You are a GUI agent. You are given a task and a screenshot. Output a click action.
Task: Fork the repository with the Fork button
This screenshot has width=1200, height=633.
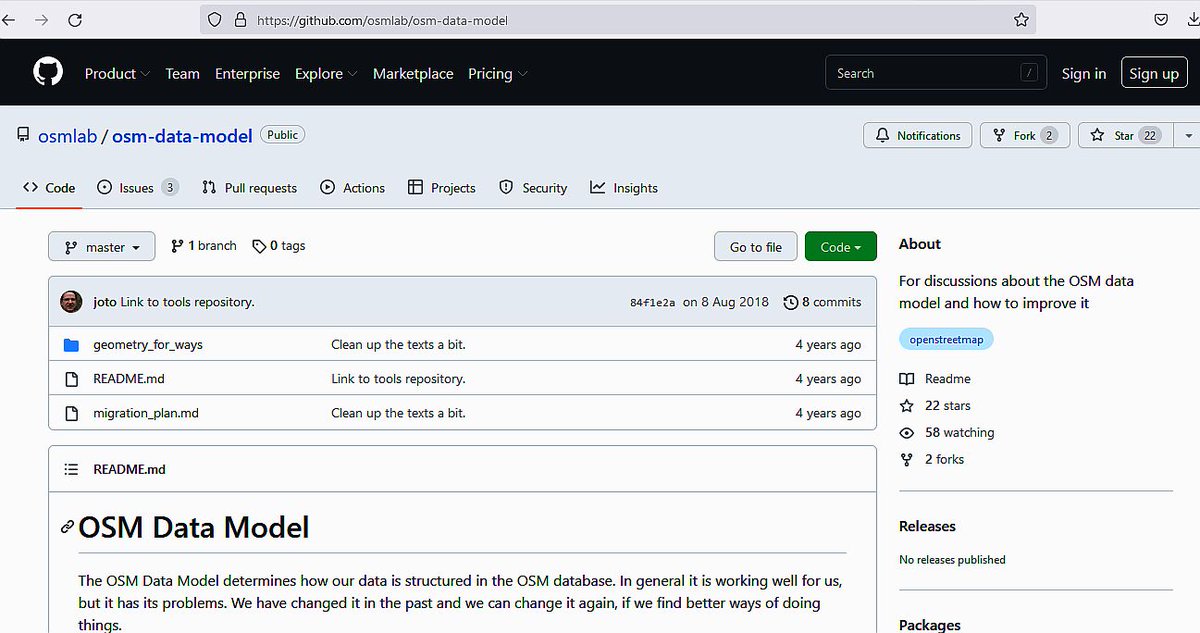pos(1025,136)
